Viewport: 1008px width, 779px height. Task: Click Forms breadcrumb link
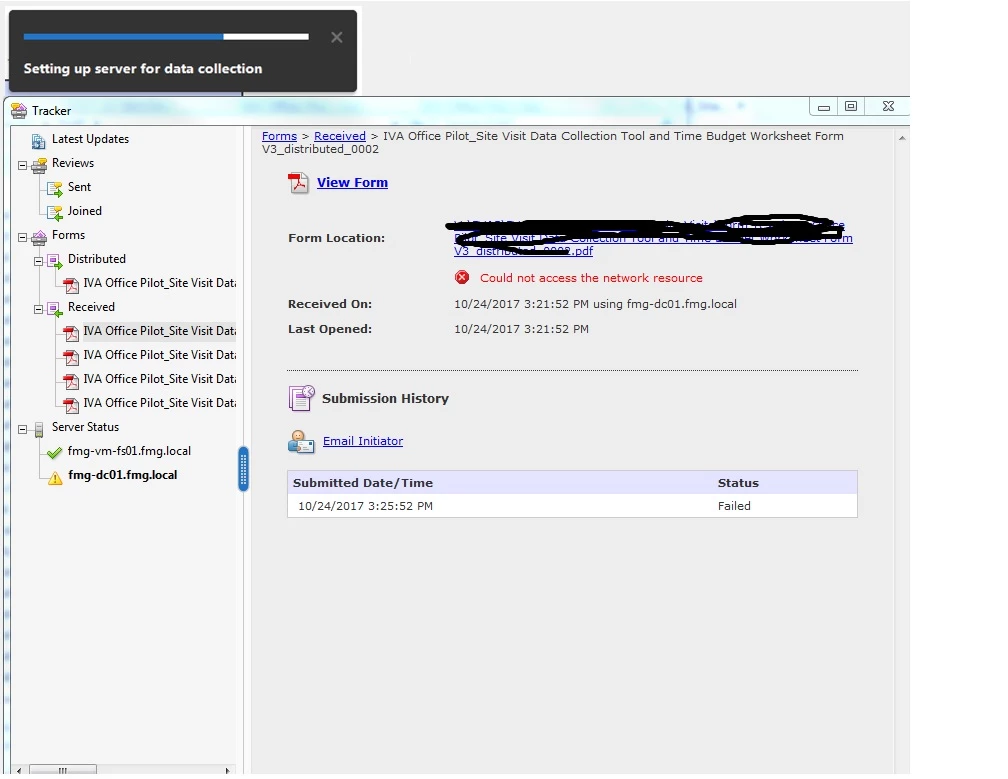tap(279, 136)
